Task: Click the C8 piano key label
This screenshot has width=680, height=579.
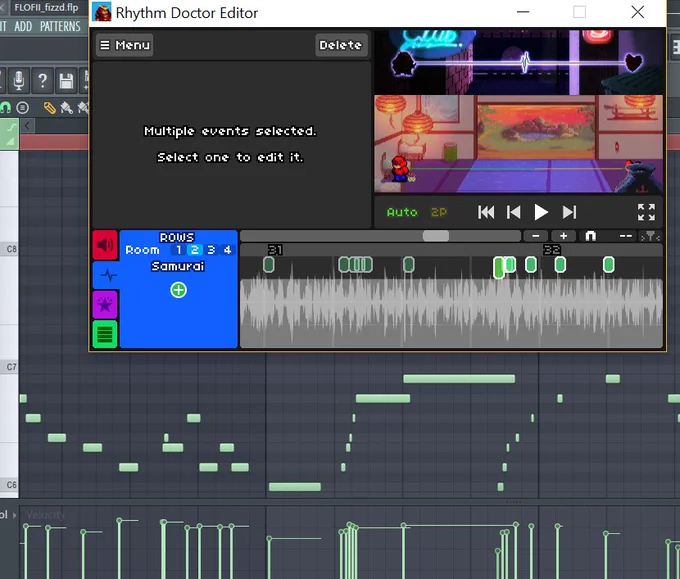Action: click(11, 249)
